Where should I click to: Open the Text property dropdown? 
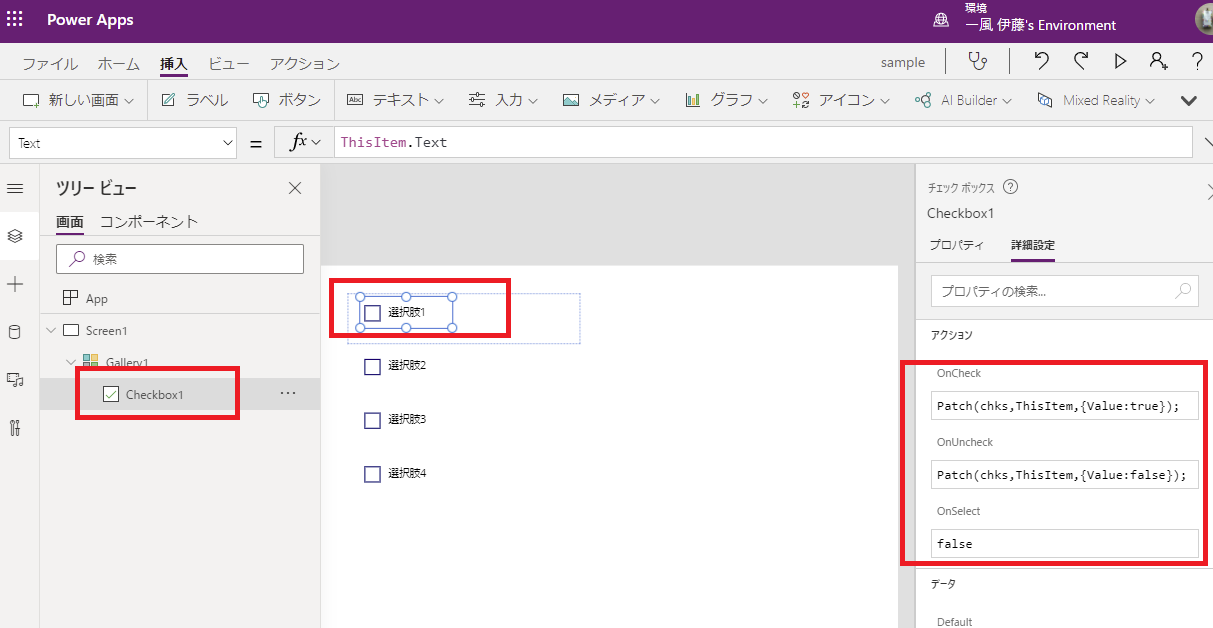[122, 142]
